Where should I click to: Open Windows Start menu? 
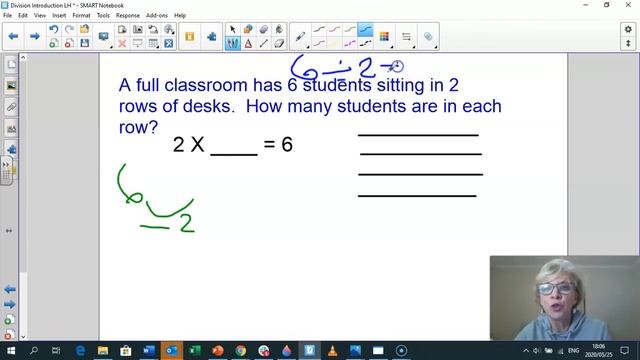(x=11, y=350)
